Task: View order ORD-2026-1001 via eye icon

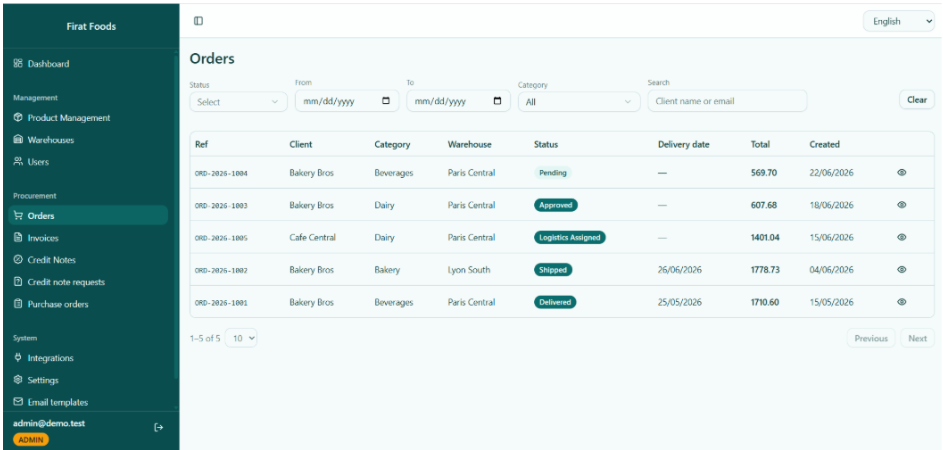Action: pyautogui.click(x=902, y=302)
